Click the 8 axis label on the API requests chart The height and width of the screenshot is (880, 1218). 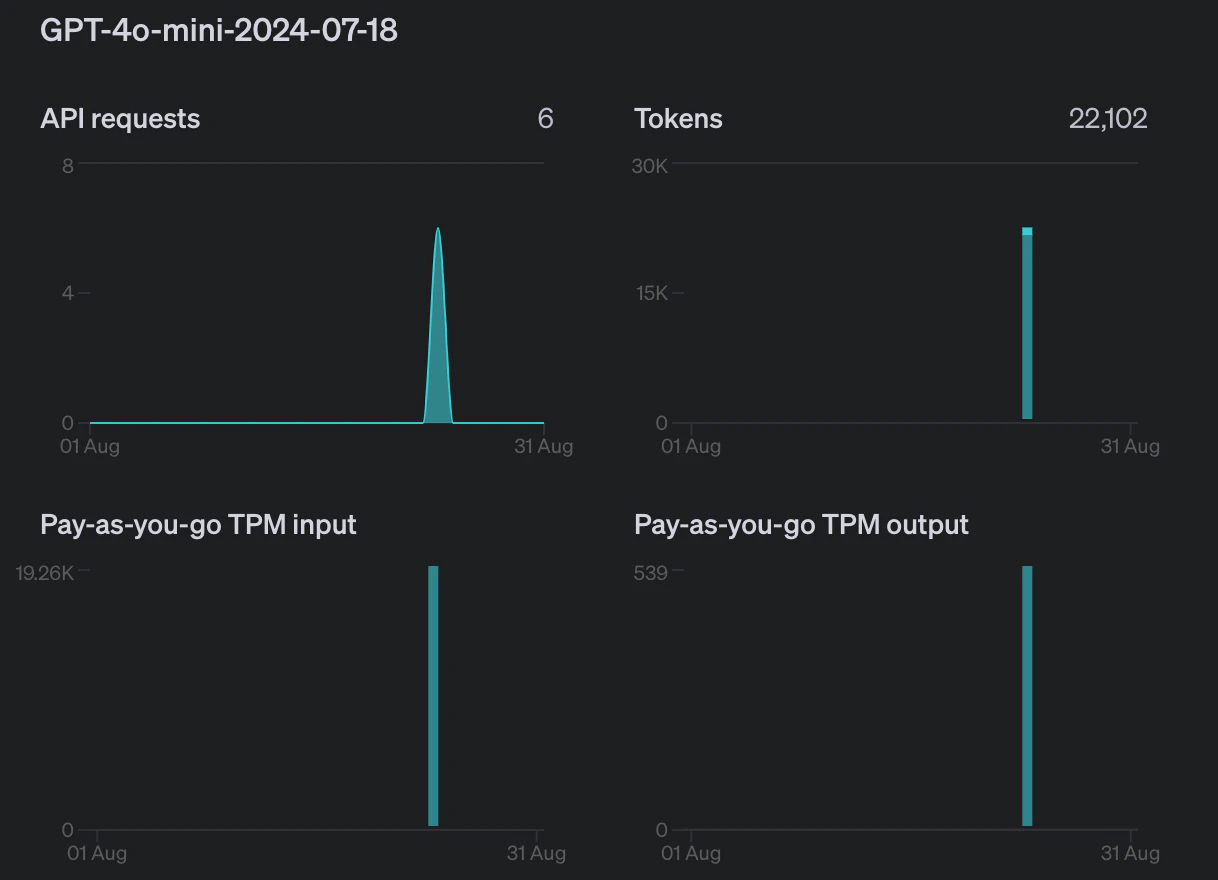68,165
